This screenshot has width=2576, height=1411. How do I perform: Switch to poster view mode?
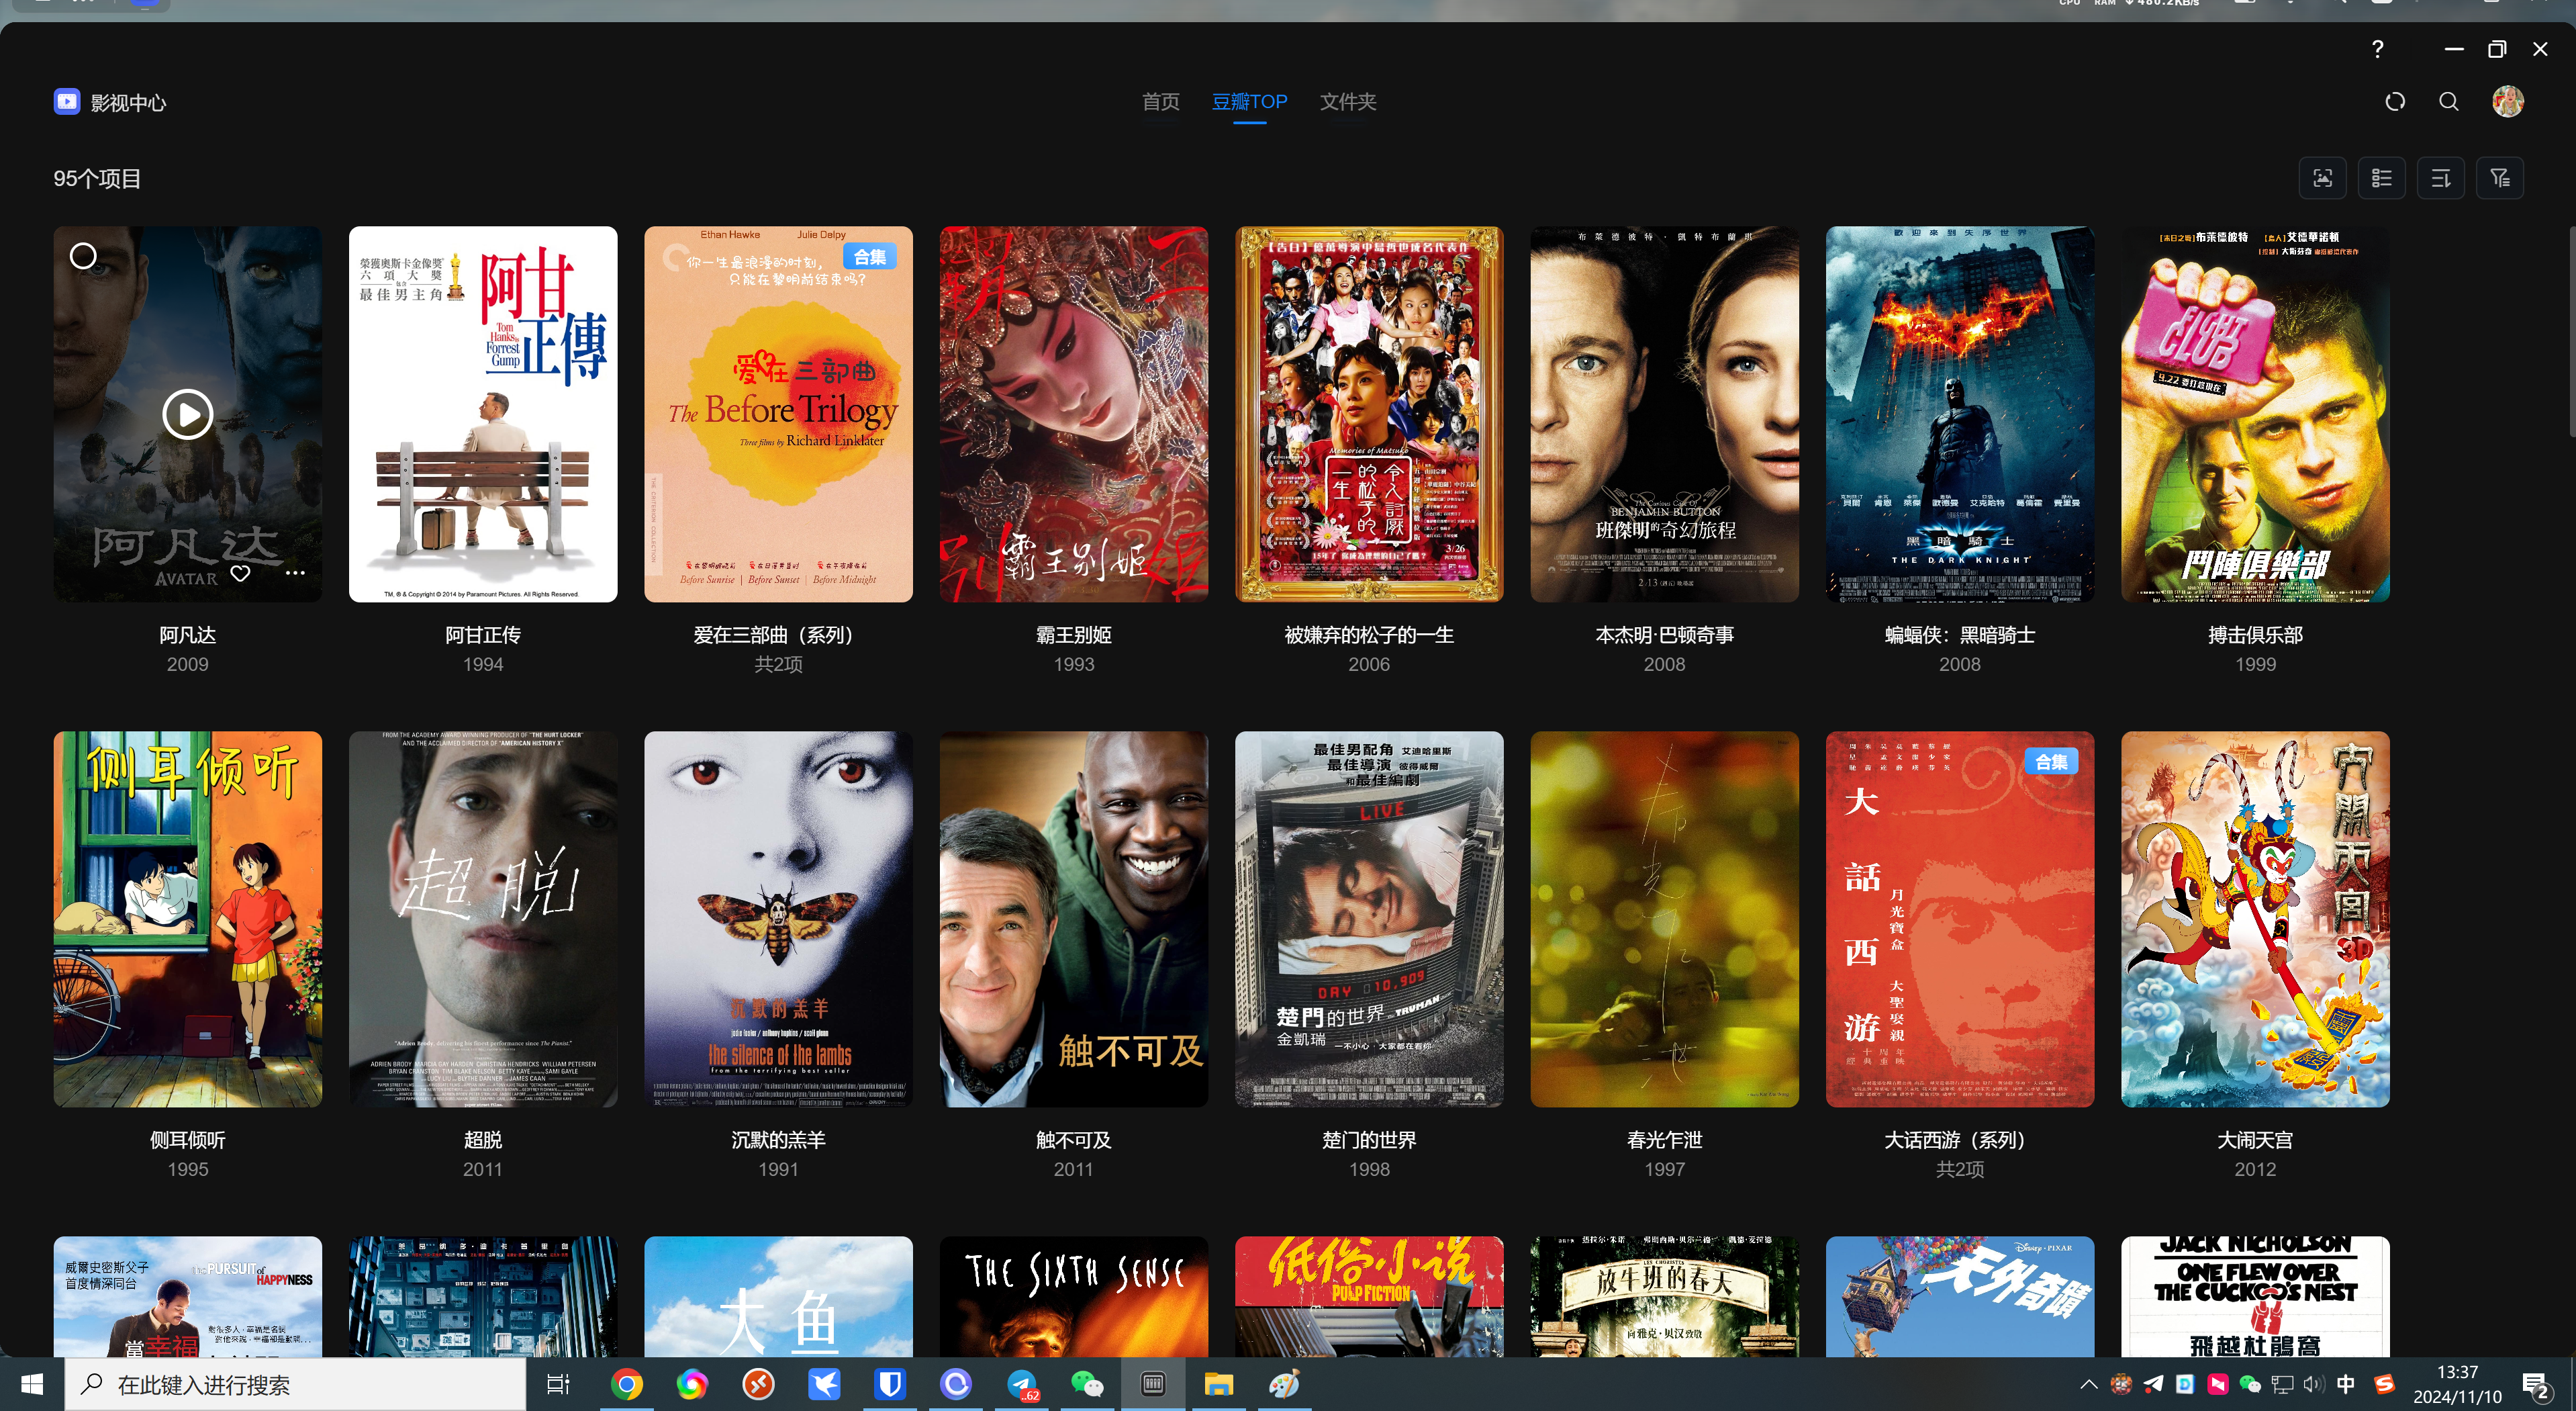coord(2323,178)
